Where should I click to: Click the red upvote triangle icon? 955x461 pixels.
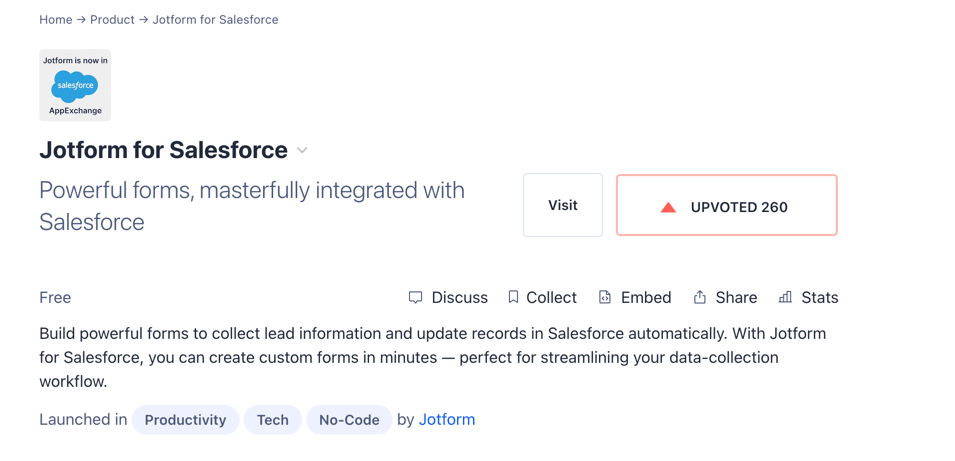668,207
